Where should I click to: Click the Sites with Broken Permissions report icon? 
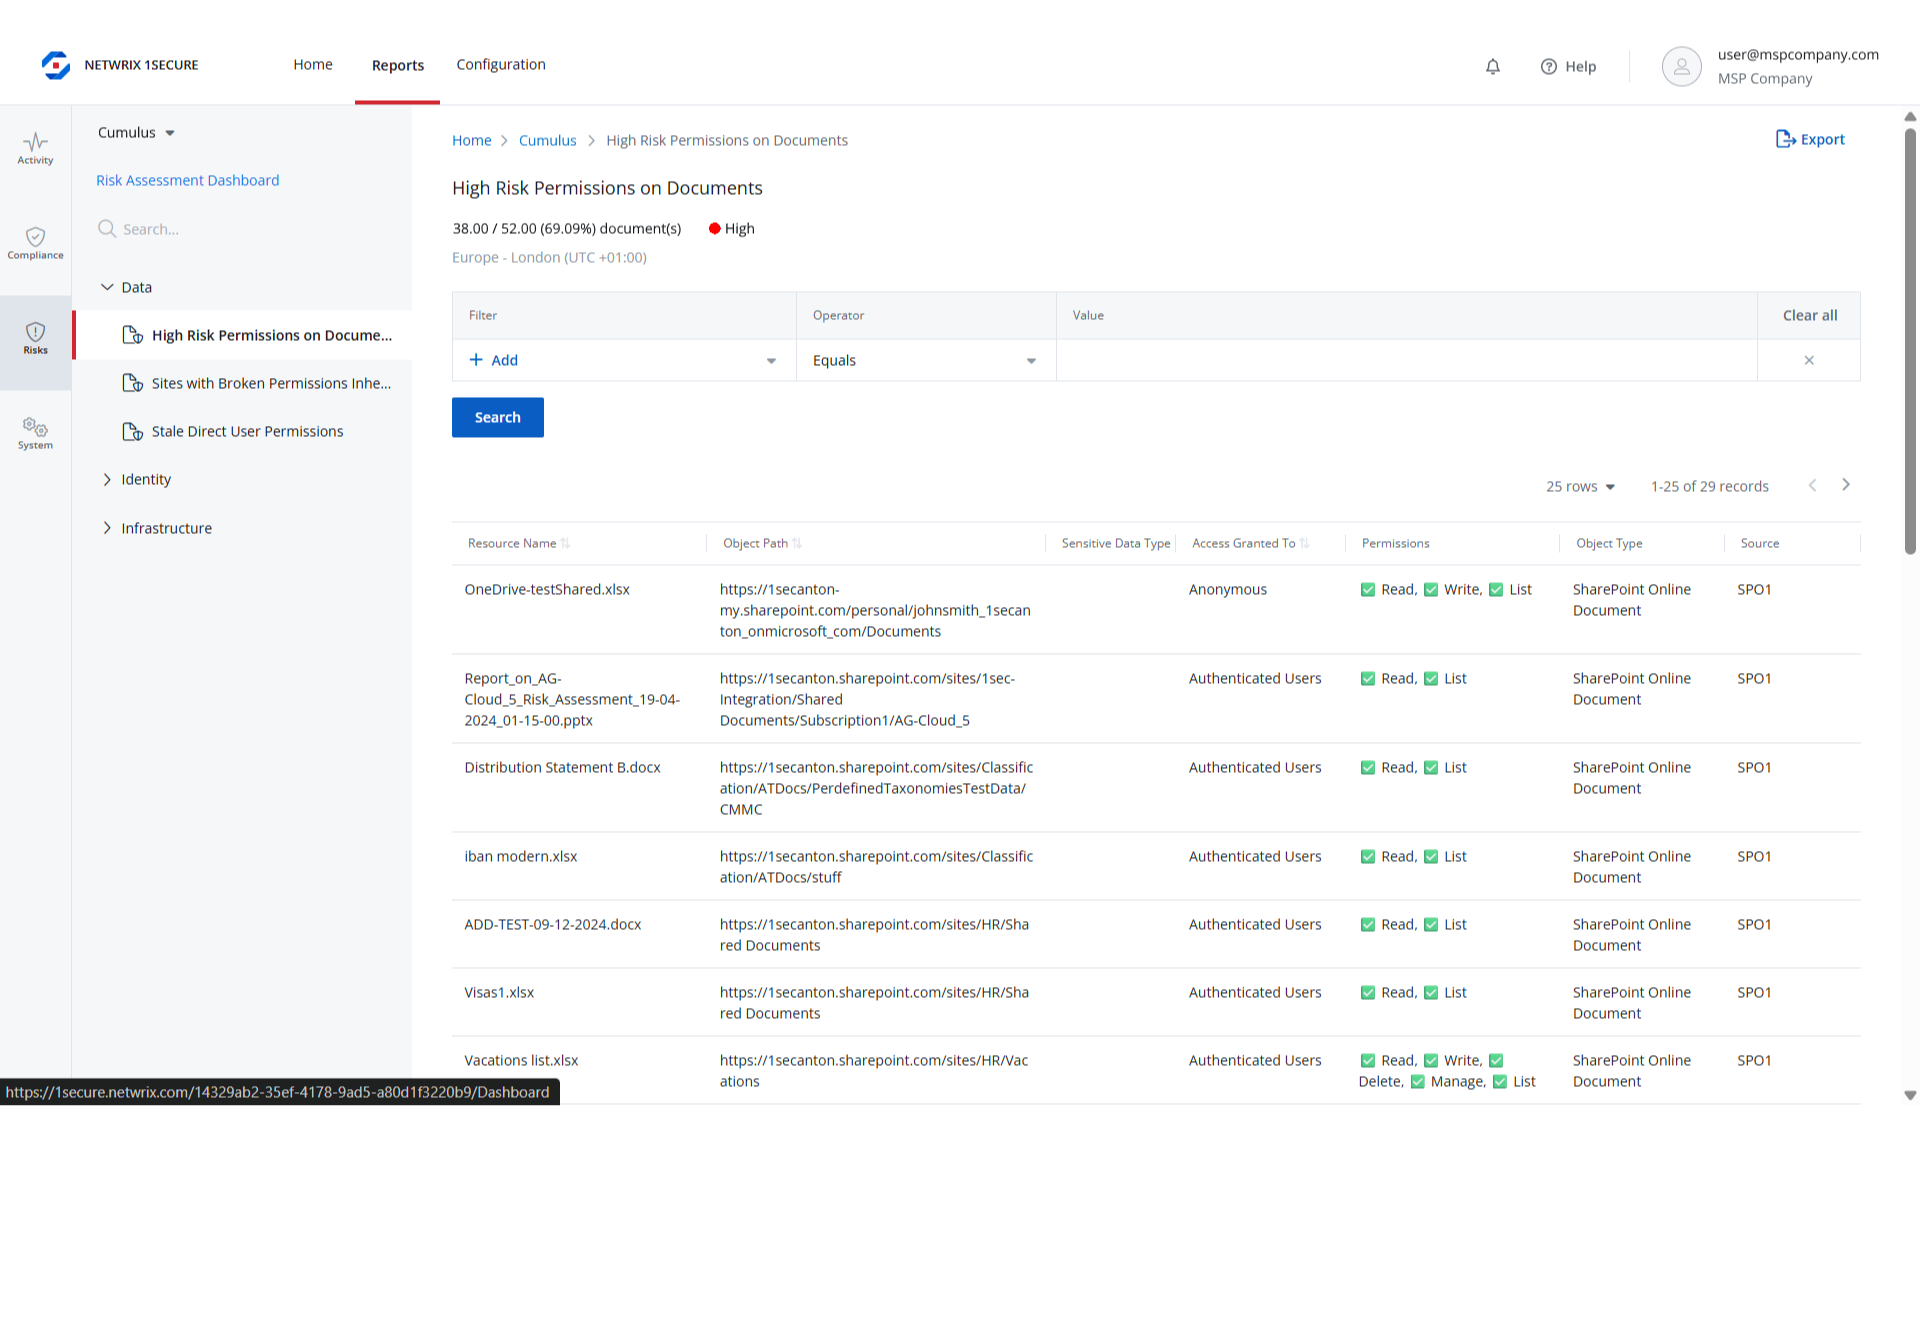click(132, 383)
